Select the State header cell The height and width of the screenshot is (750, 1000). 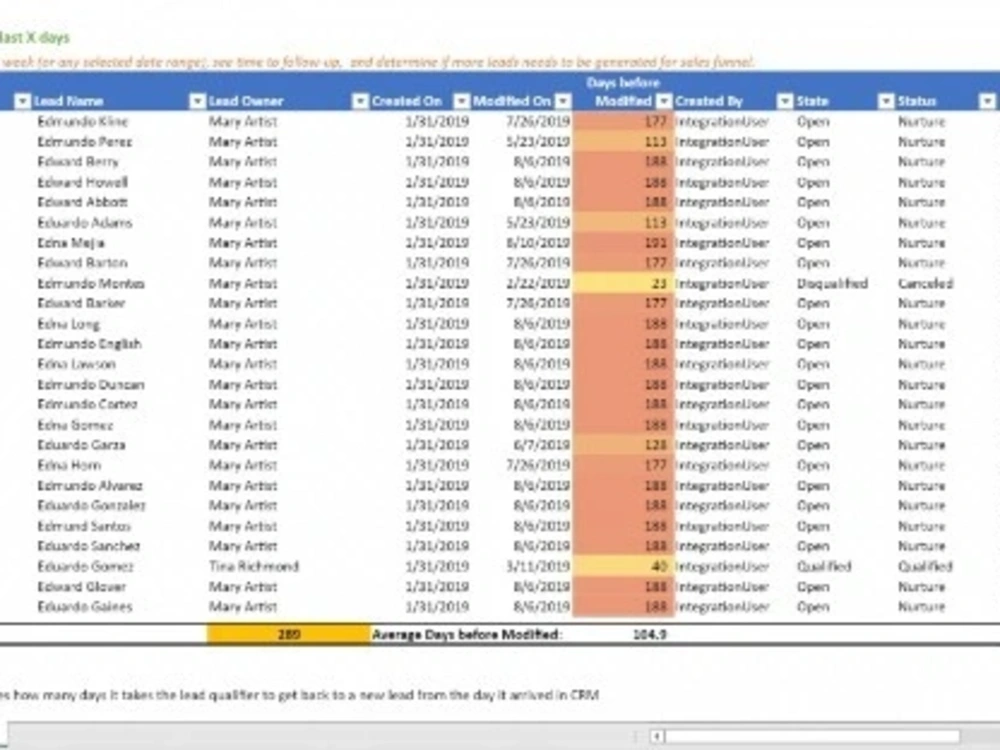coord(812,101)
